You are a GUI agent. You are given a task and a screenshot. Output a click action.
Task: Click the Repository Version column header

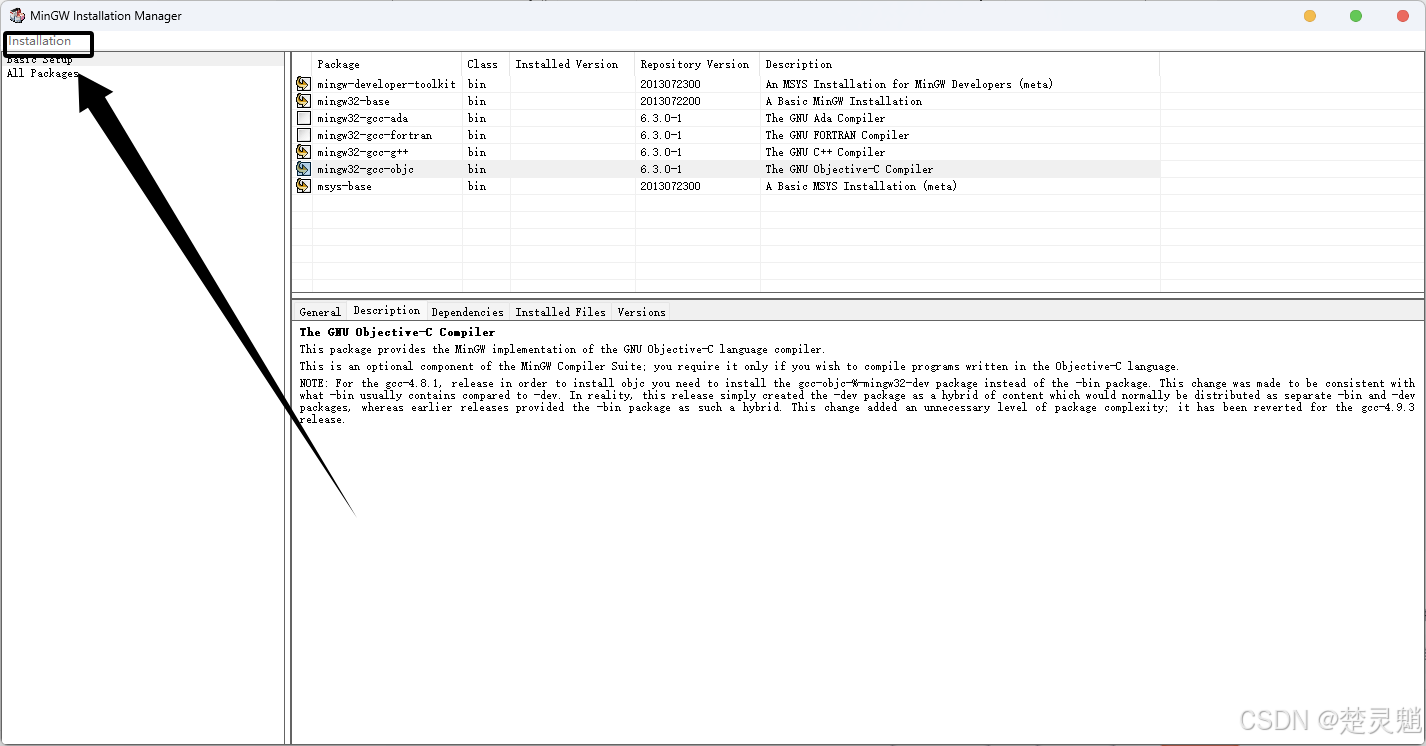697,64
